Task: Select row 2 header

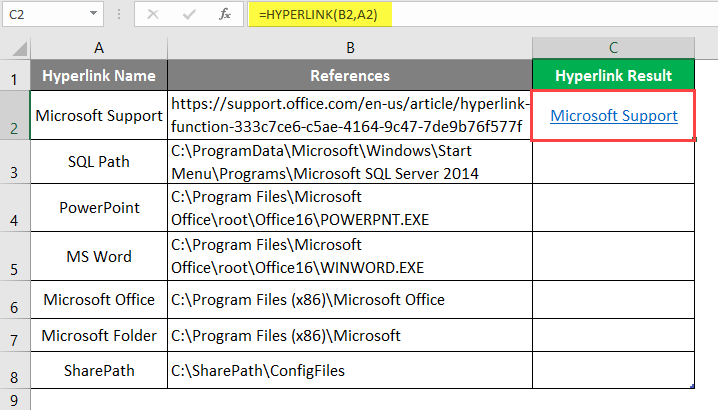Action: coord(15,115)
